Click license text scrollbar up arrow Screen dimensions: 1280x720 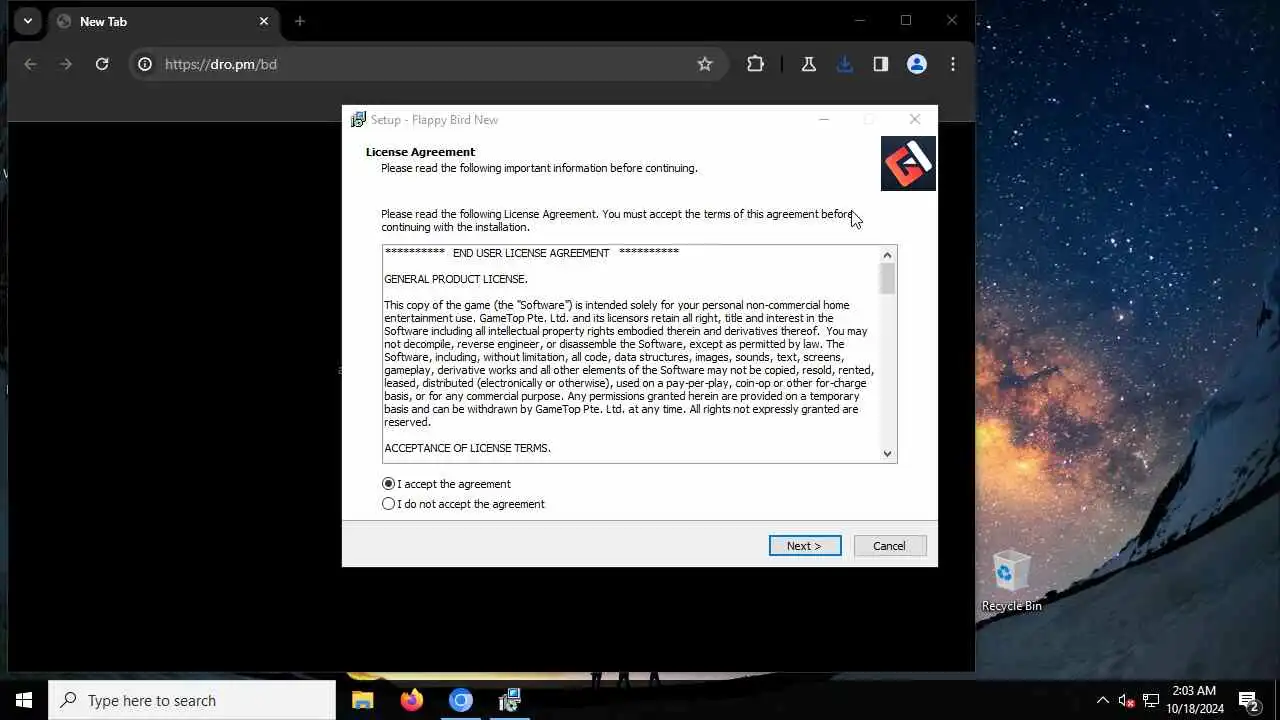coord(888,254)
